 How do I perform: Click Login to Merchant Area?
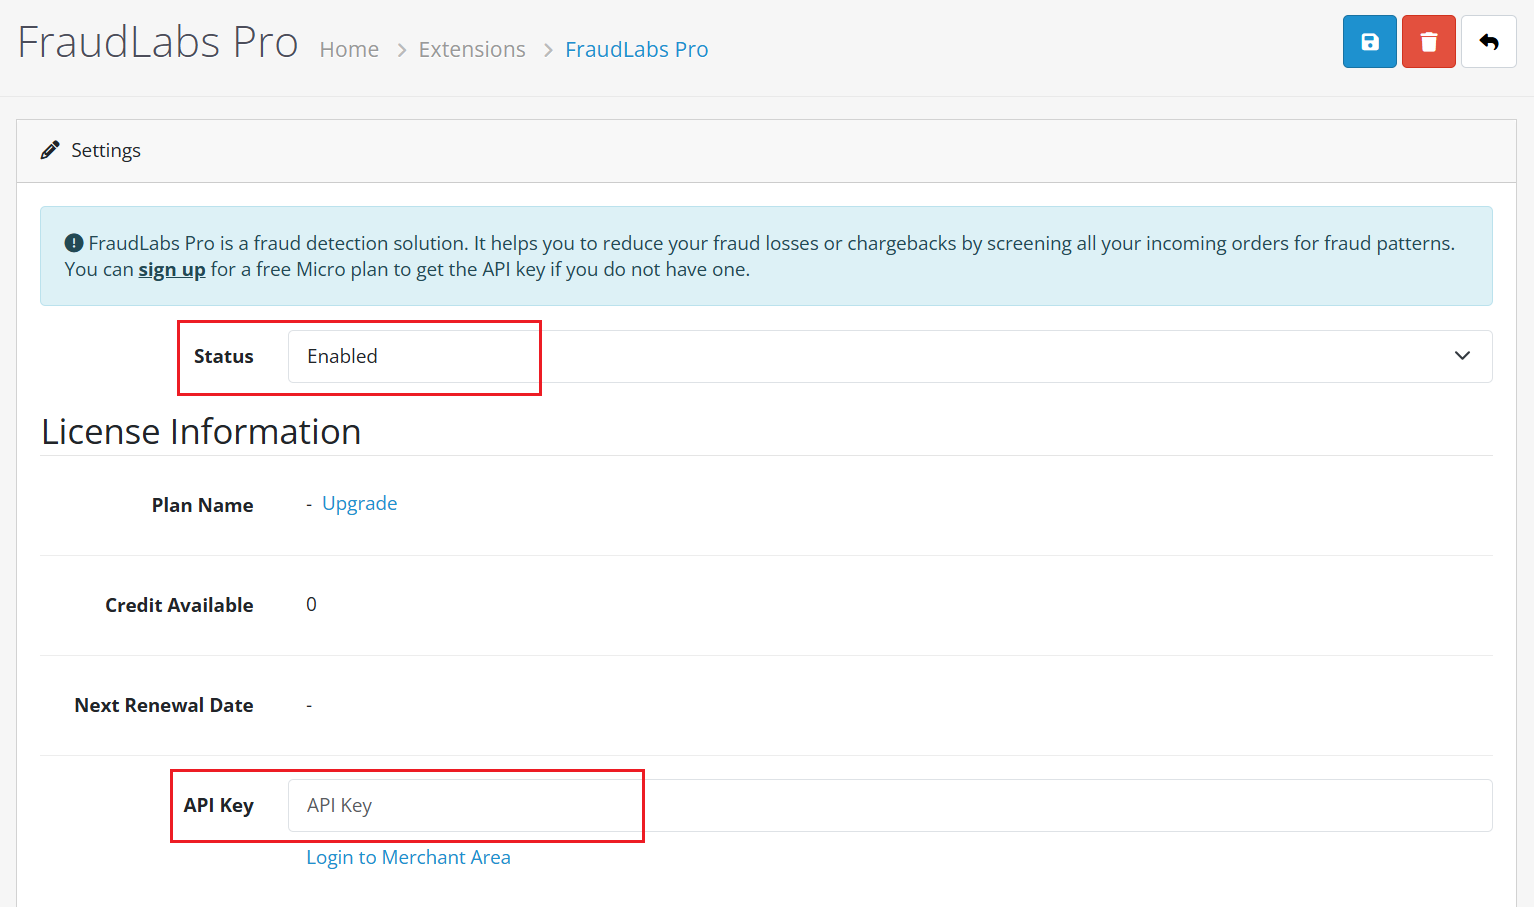(x=408, y=857)
